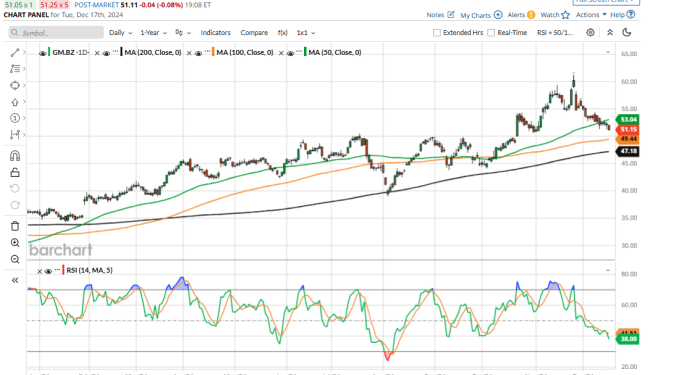Select the arrow marker tool
This screenshot has height=375, width=700.
pyautogui.click(x=15, y=102)
